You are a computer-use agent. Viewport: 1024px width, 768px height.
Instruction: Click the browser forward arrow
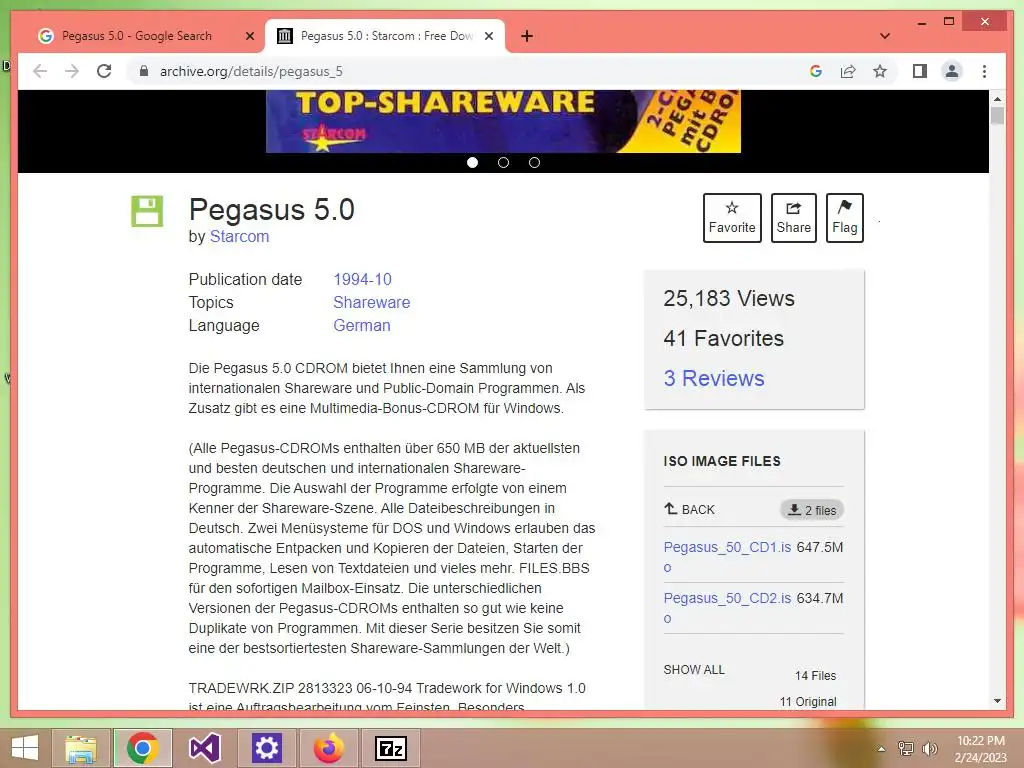[72, 71]
